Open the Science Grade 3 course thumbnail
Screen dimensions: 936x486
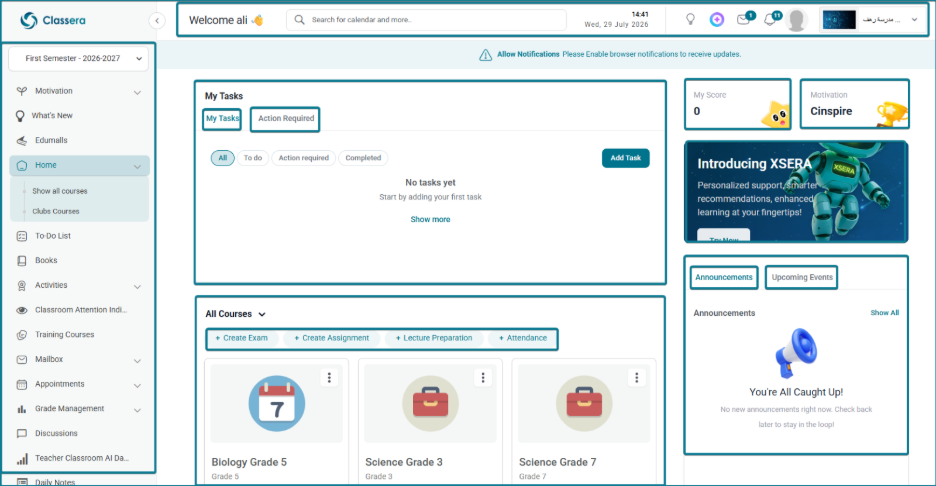click(x=430, y=404)
